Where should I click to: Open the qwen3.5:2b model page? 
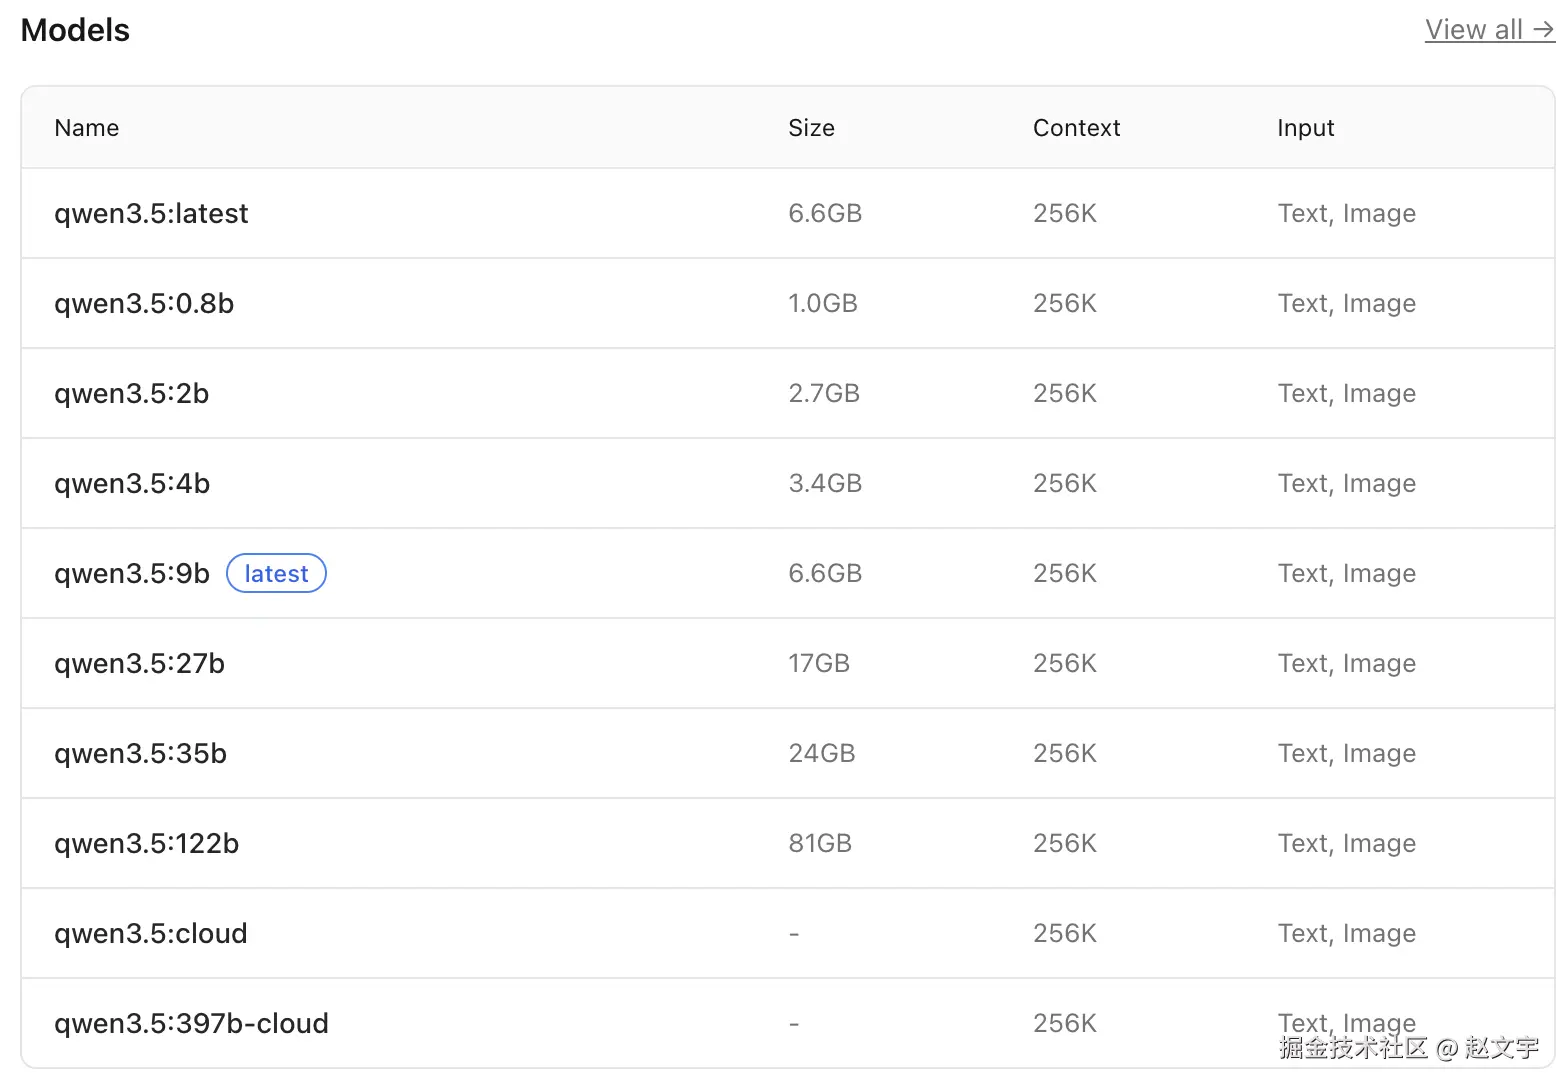point(132,394)
